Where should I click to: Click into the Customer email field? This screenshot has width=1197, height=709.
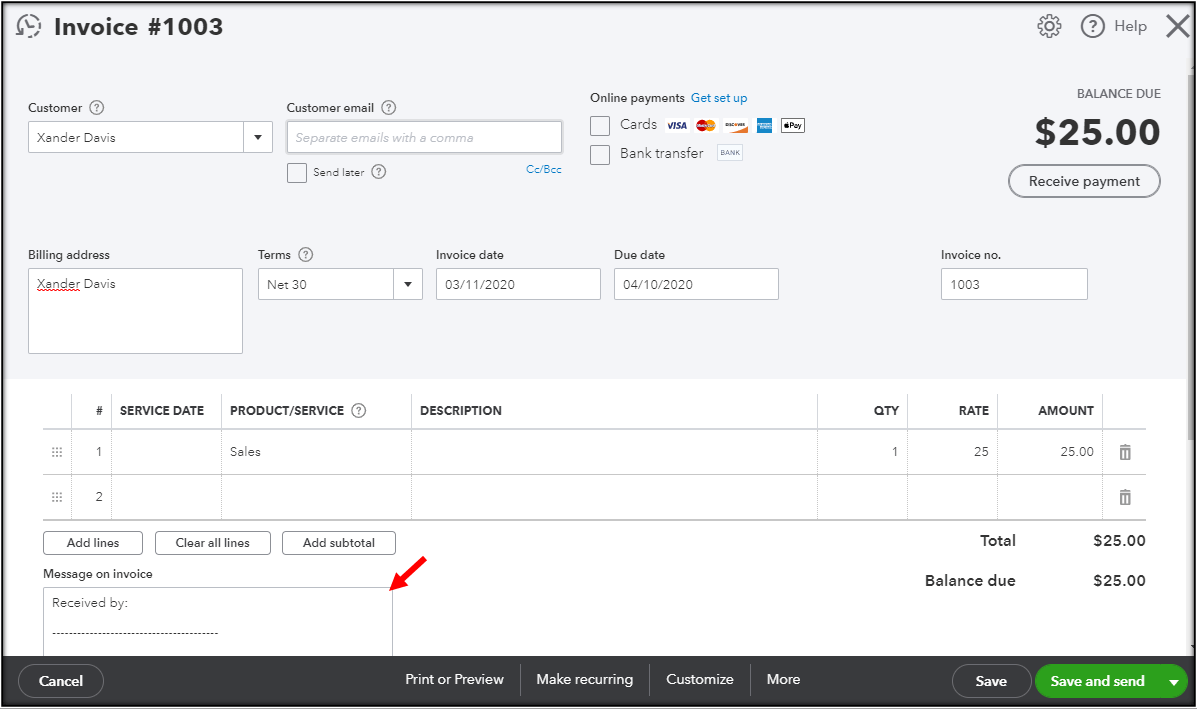click(424, 137)
